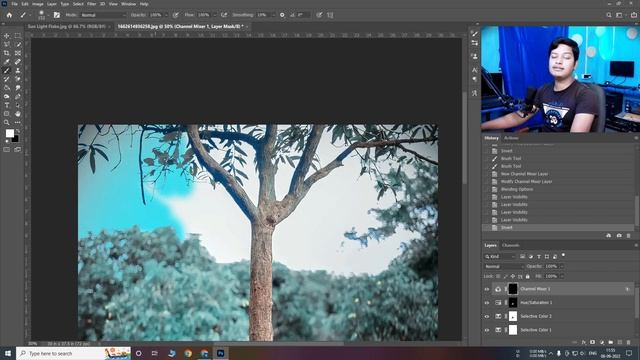640x360 pixels.
Task: Add a layer style fx icon
Action: [x=584, y=342]
